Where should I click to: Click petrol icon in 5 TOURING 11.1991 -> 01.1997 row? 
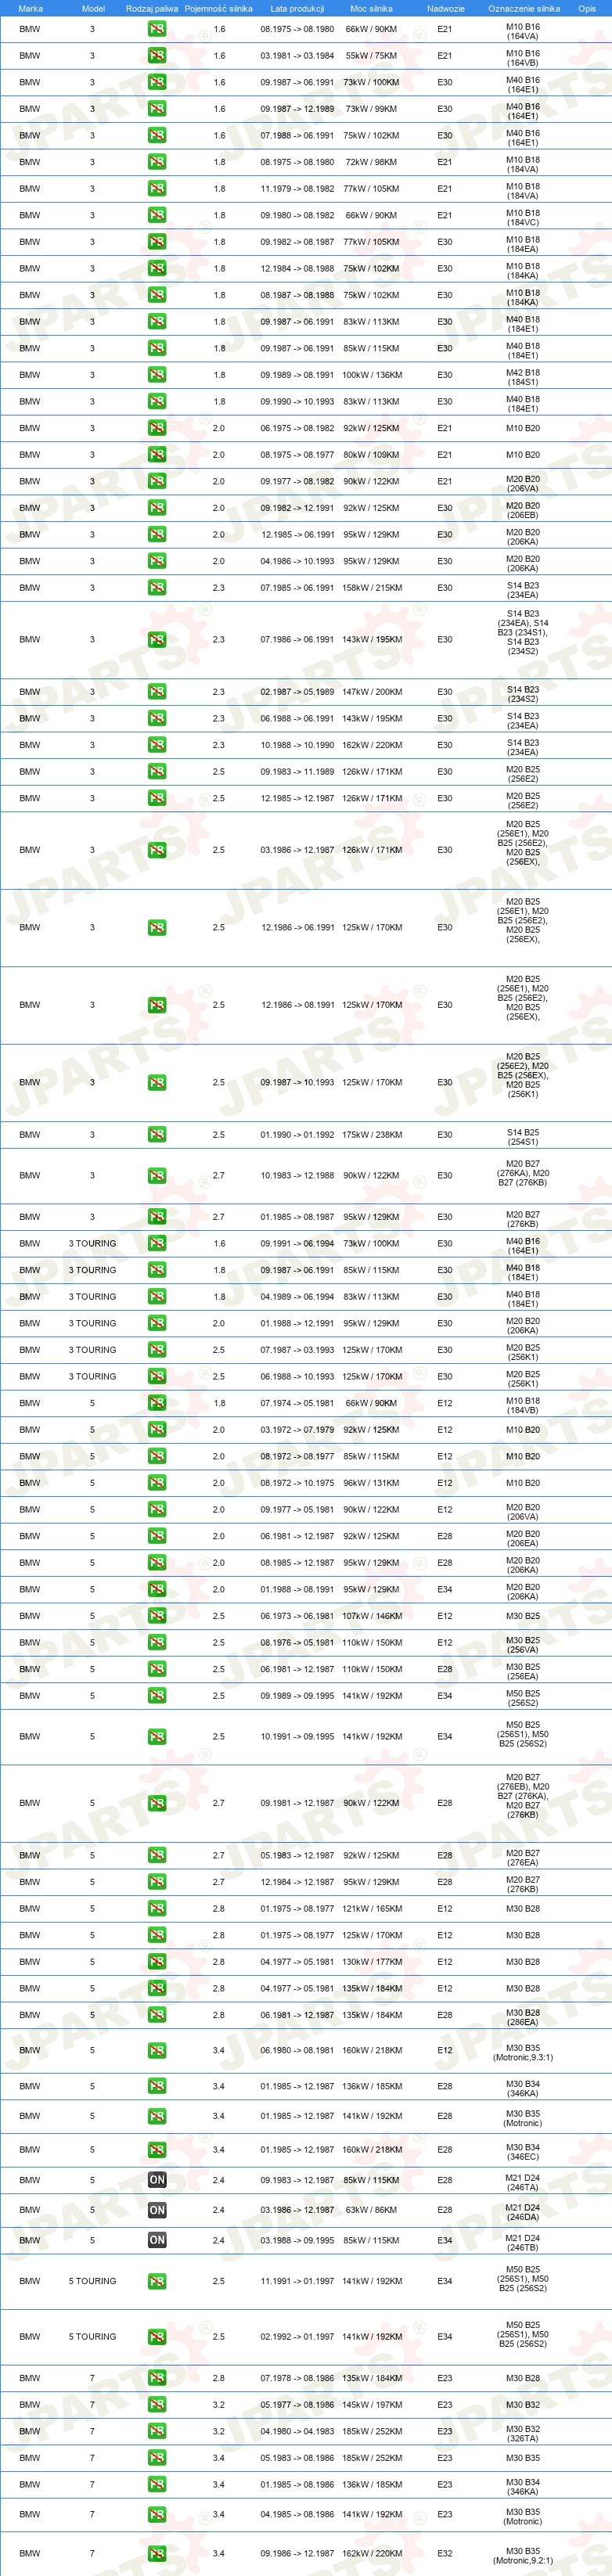pyautogui.click(x=157, y=2281)
